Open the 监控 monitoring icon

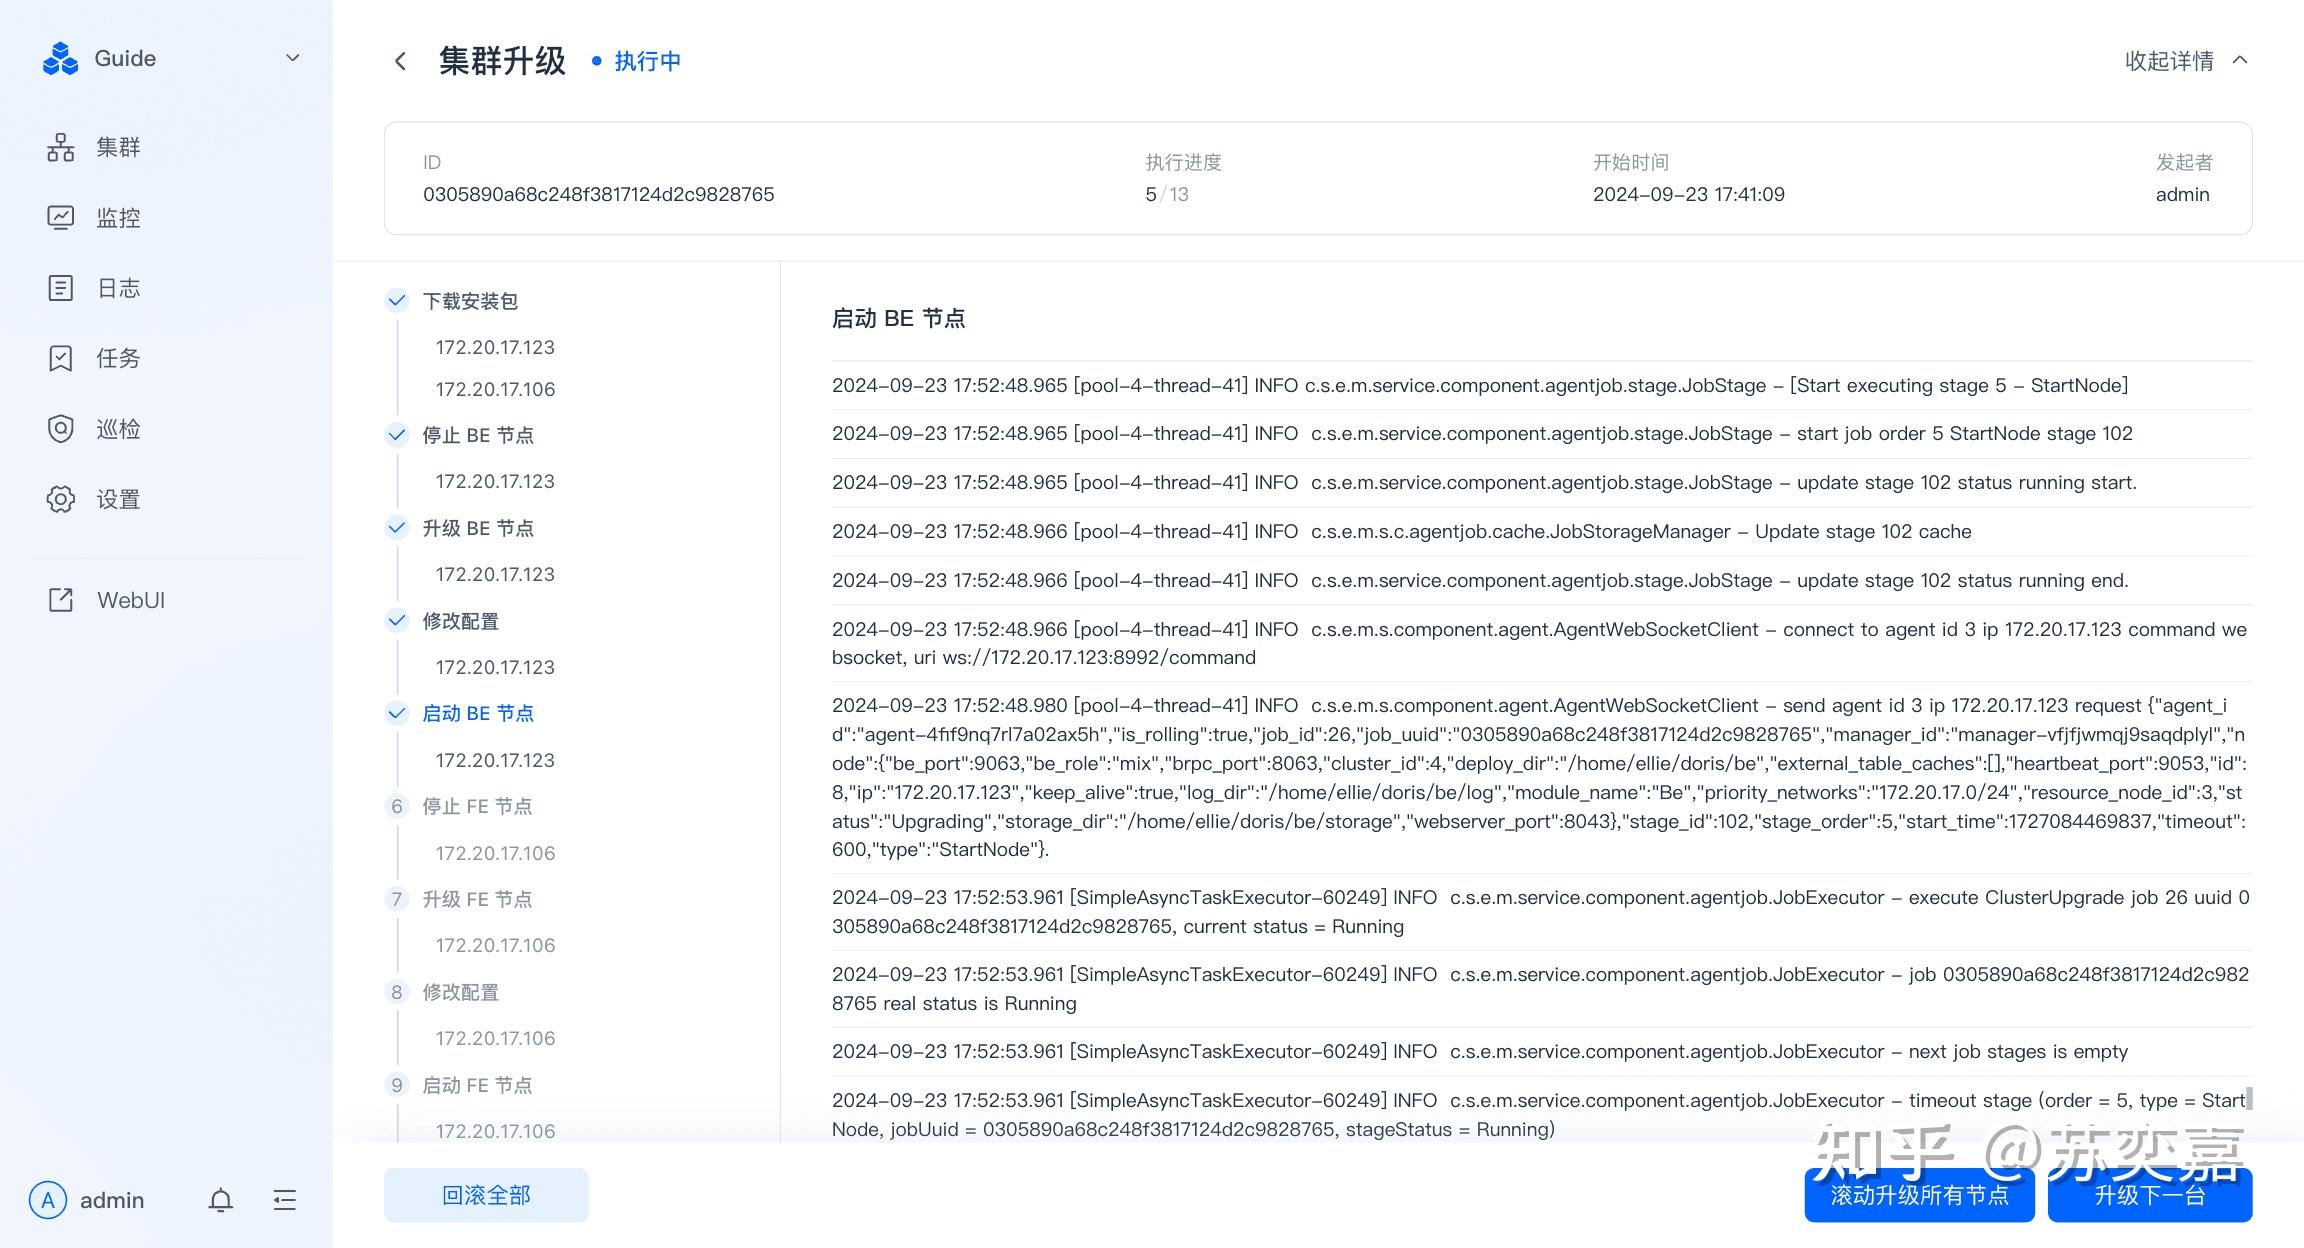(x=60, y=217)
